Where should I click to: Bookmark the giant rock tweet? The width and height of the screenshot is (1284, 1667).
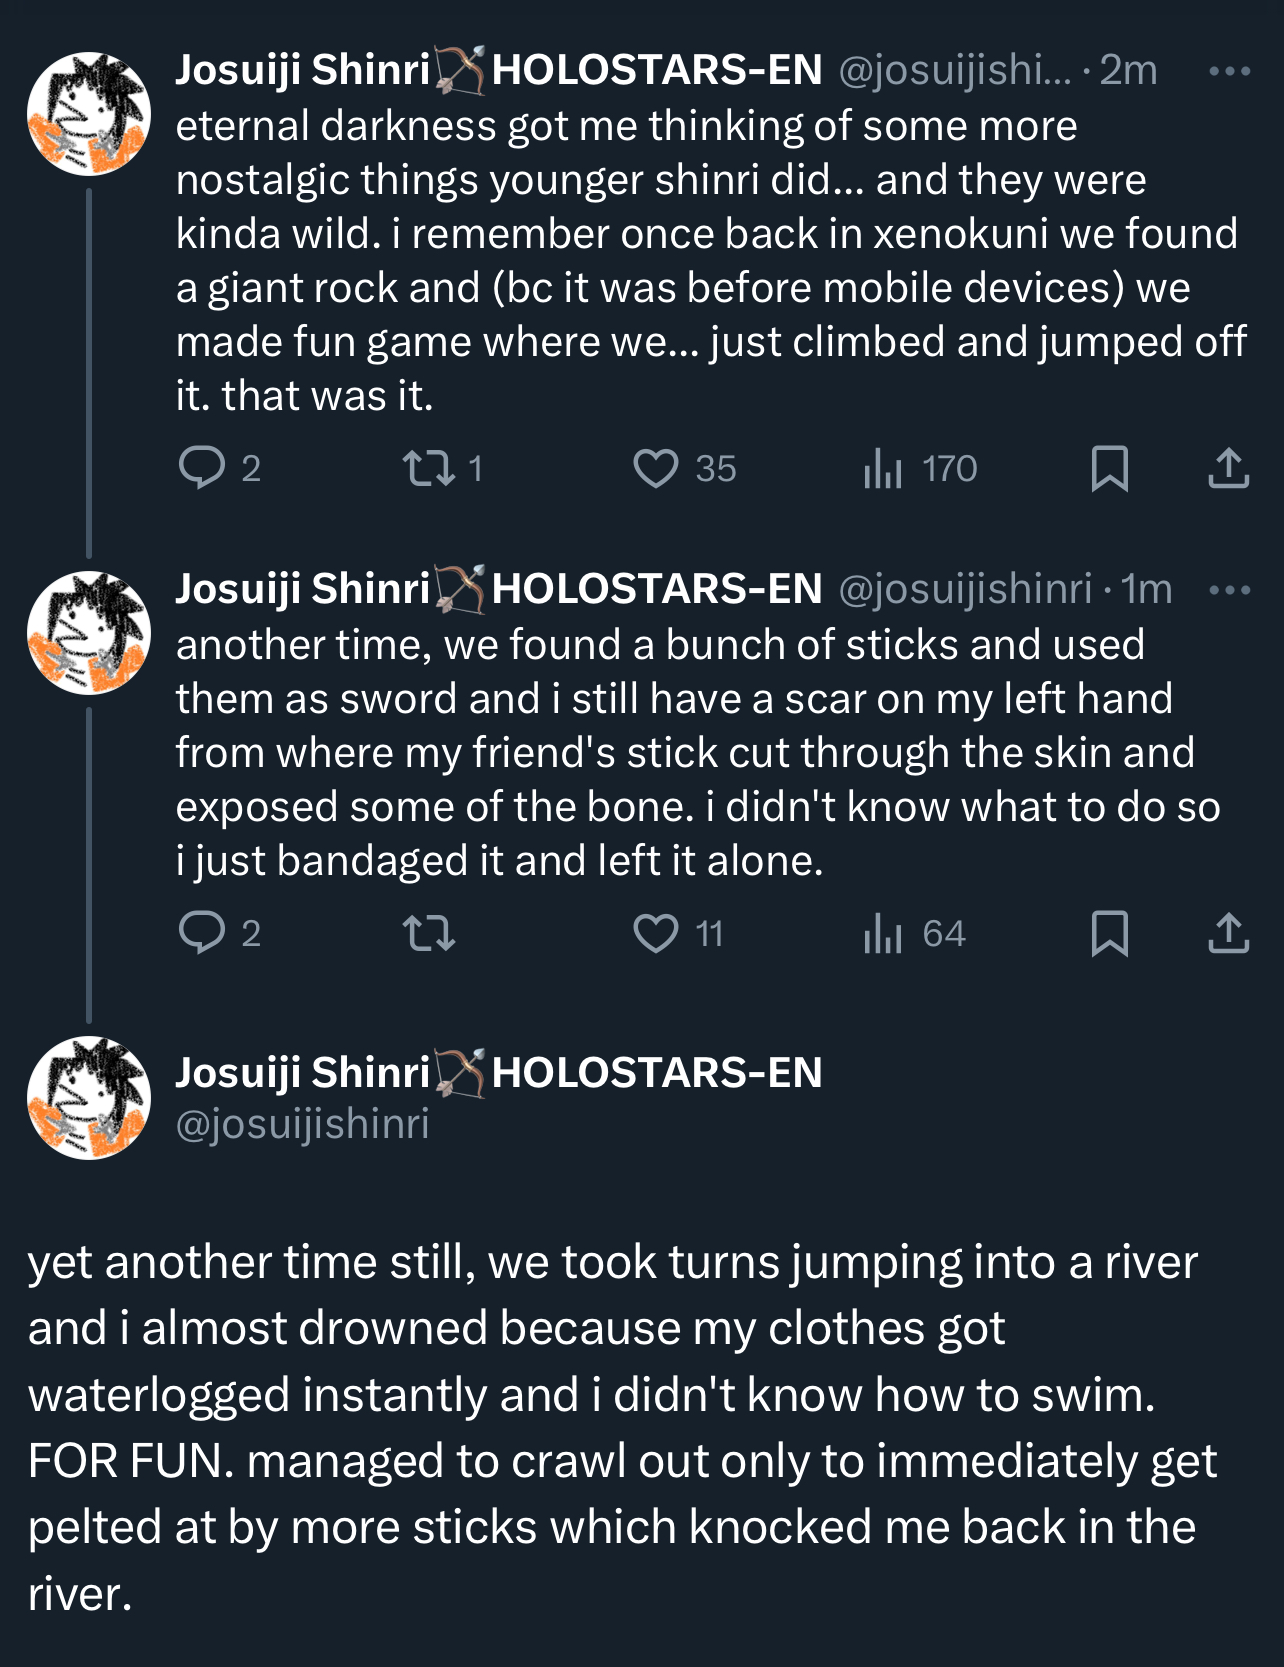1109,468
